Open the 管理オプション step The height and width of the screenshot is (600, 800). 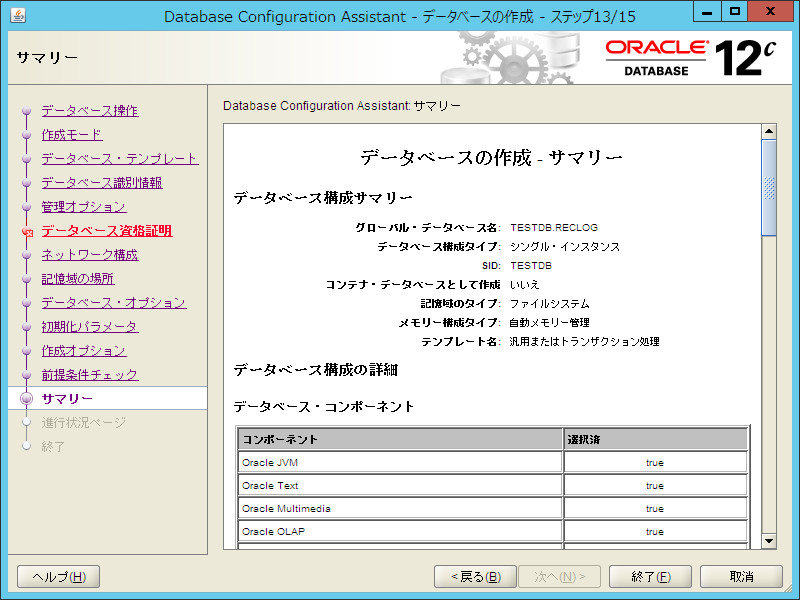click(84, 207)
